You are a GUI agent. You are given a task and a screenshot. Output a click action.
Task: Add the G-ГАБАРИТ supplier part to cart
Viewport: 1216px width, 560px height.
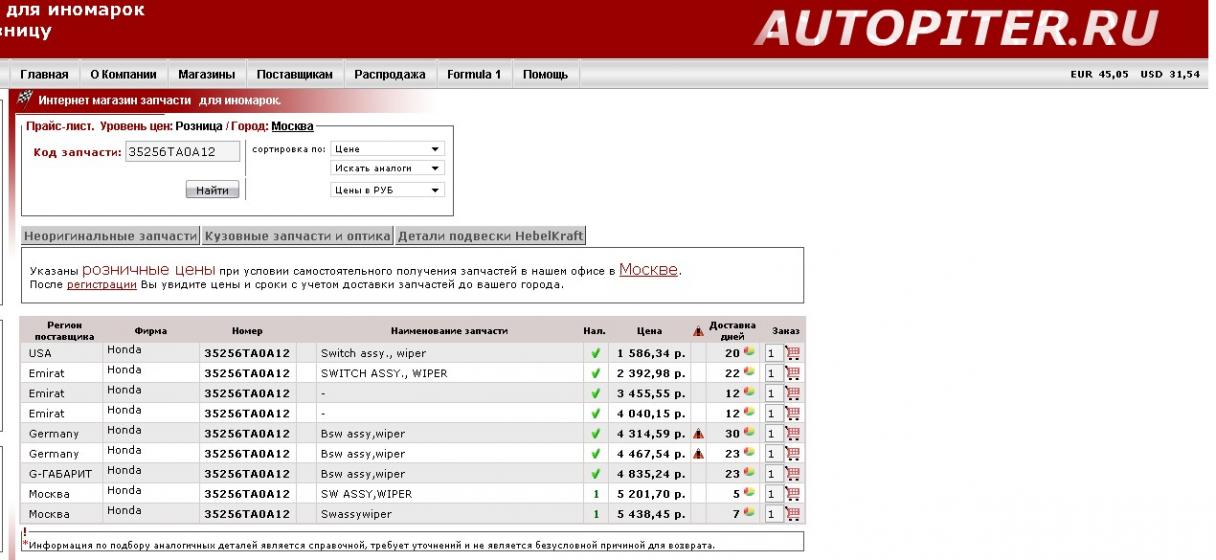click(x=793, y=474)
